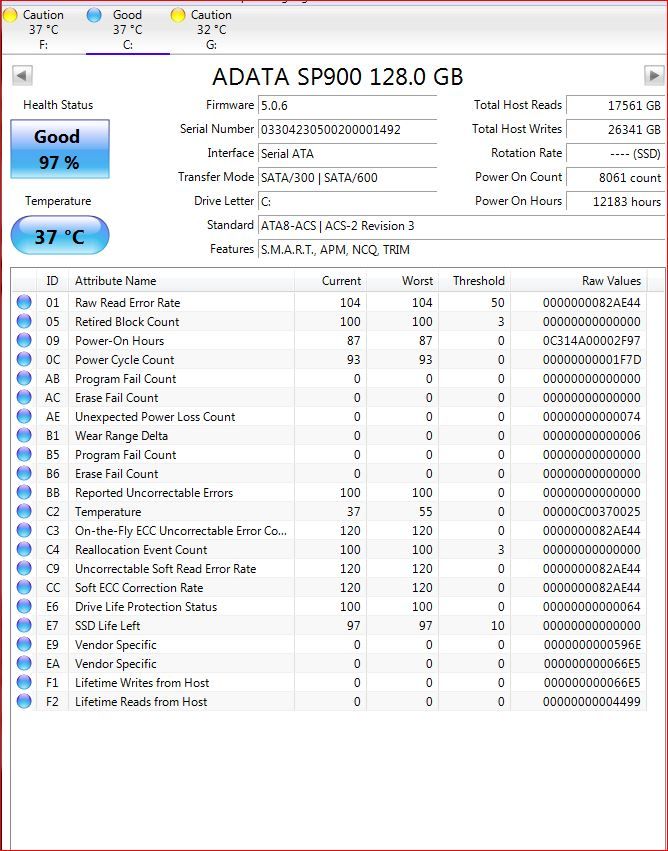The image size is (668, 851).
Task: Click the Interface field showing Serial ATA
Action: [x=347, y=154]
